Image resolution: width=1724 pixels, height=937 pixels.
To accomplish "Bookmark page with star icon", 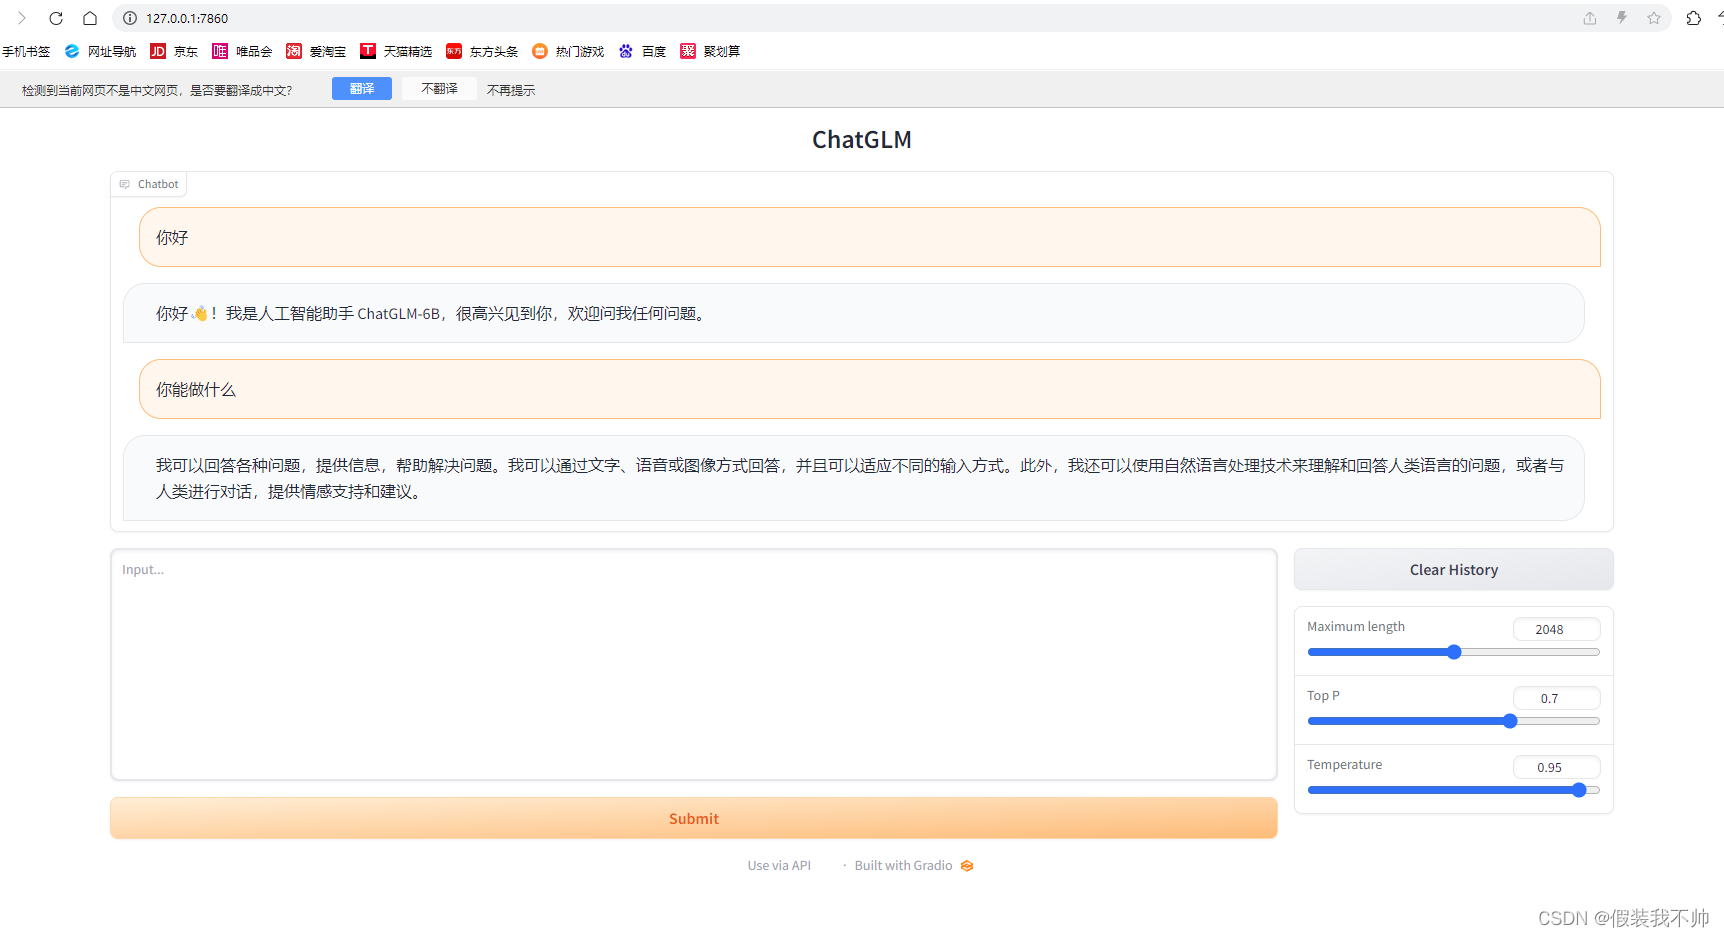I will pos(1654,18).
